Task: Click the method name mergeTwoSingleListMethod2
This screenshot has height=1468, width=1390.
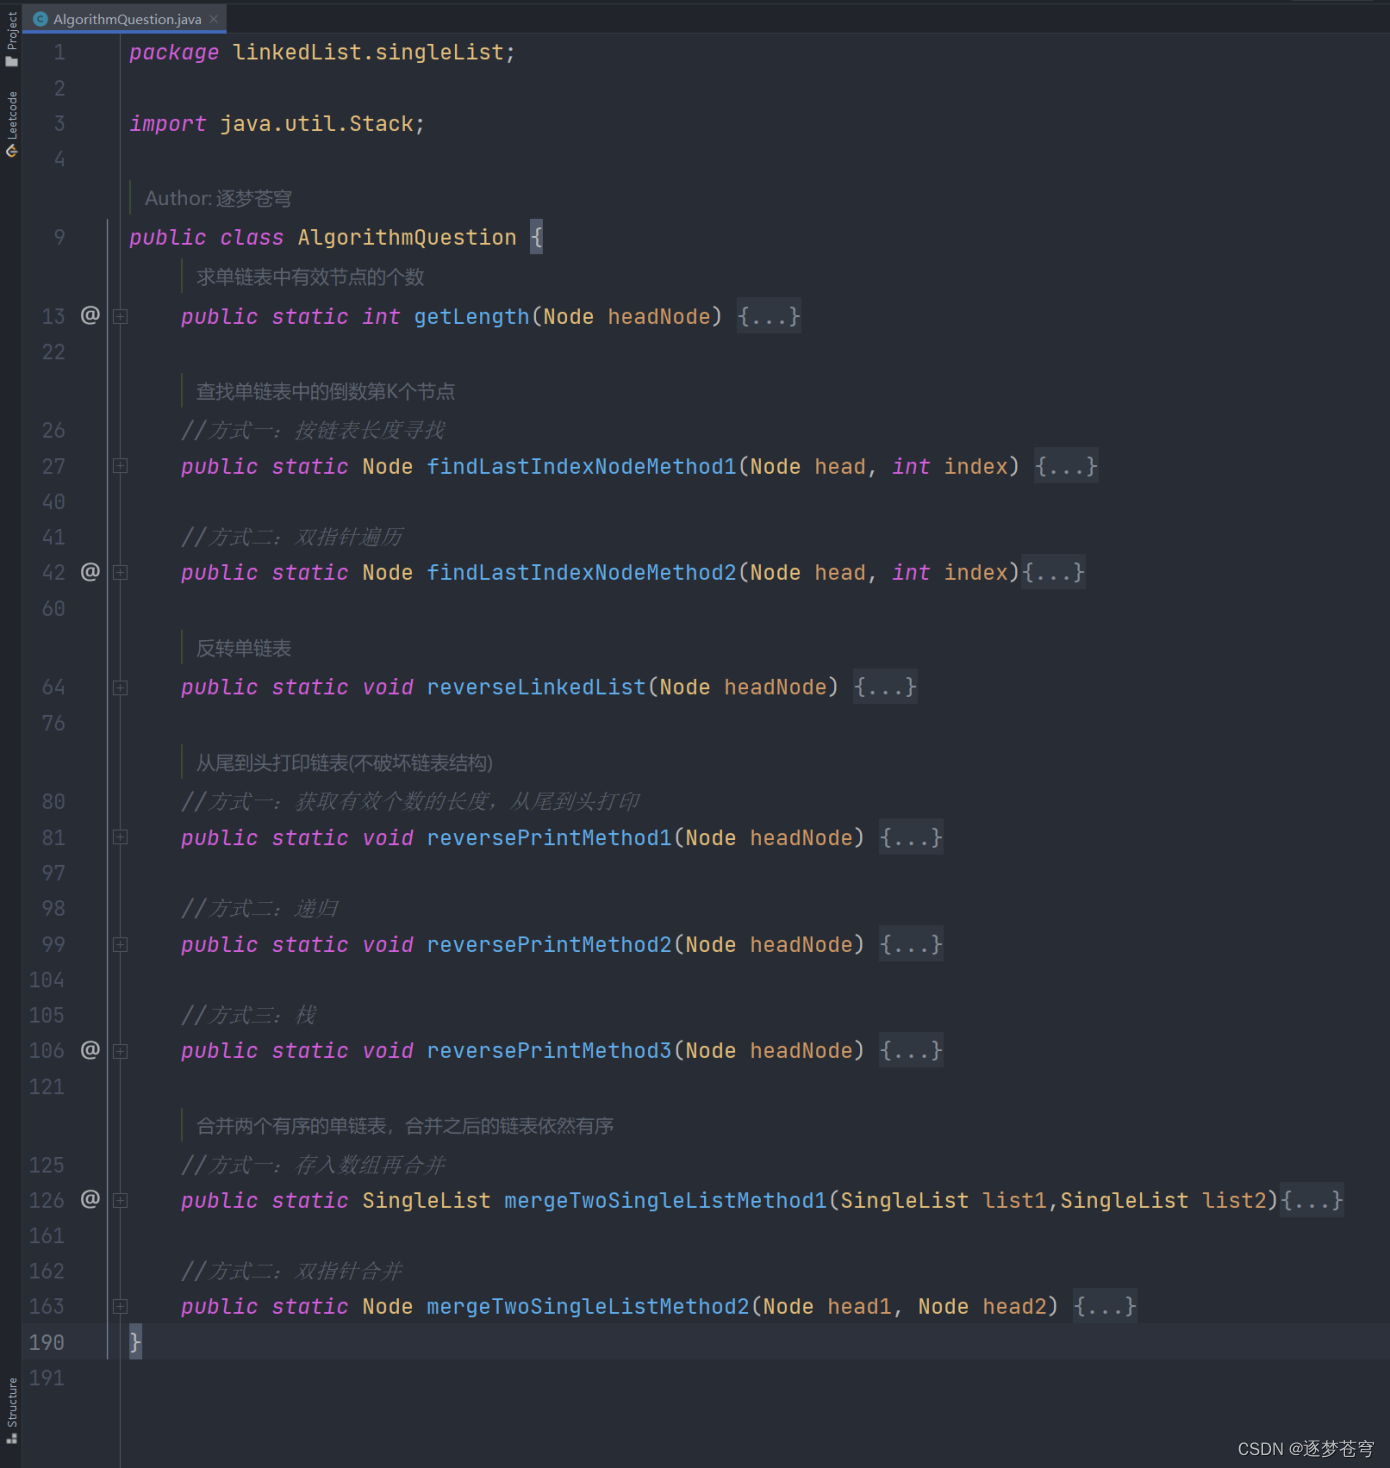Action: 588,1306
